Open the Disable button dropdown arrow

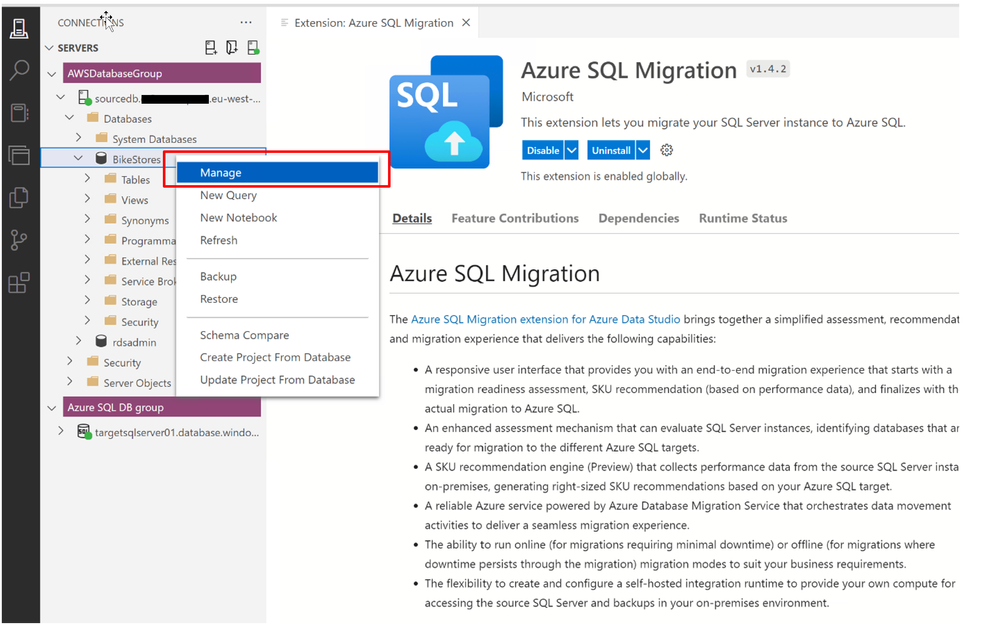[x=571, y=150]
